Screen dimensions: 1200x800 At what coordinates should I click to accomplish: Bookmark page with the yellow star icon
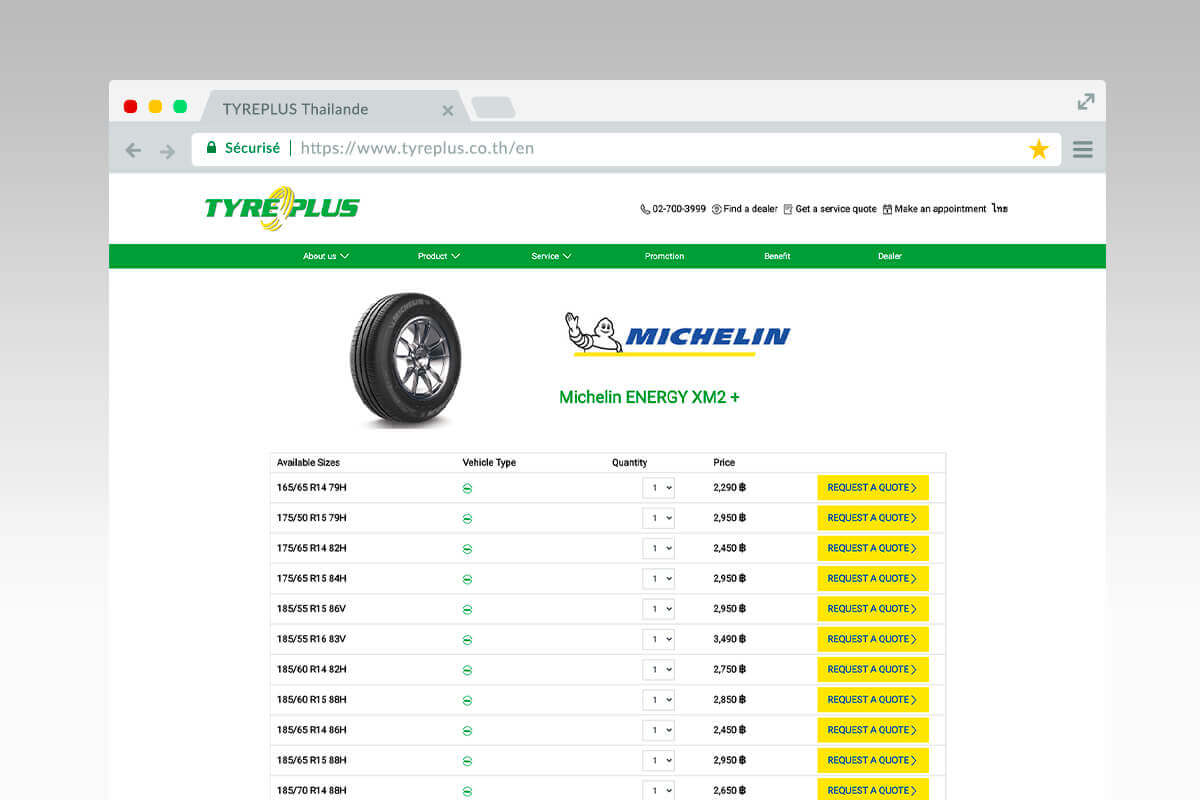(x=1039, y=149)
